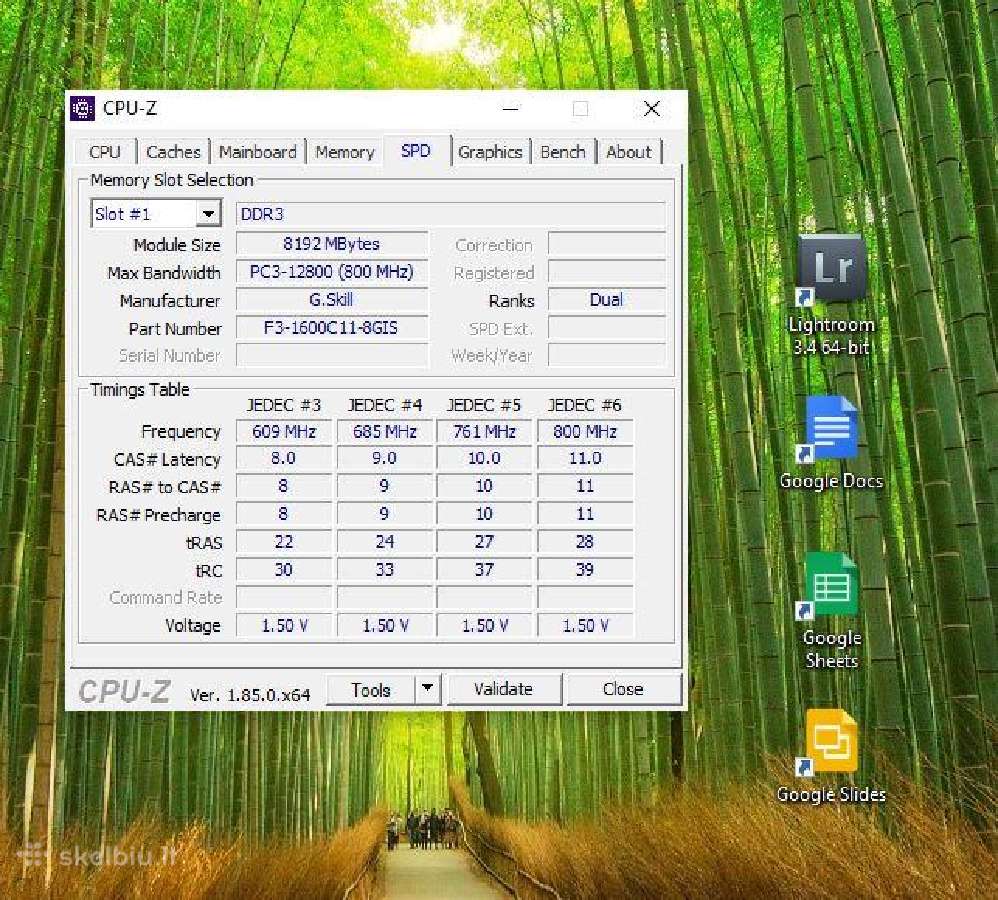The image size is (998, 900).
Task: Open the Graphics tab
Action: [490, 152]
